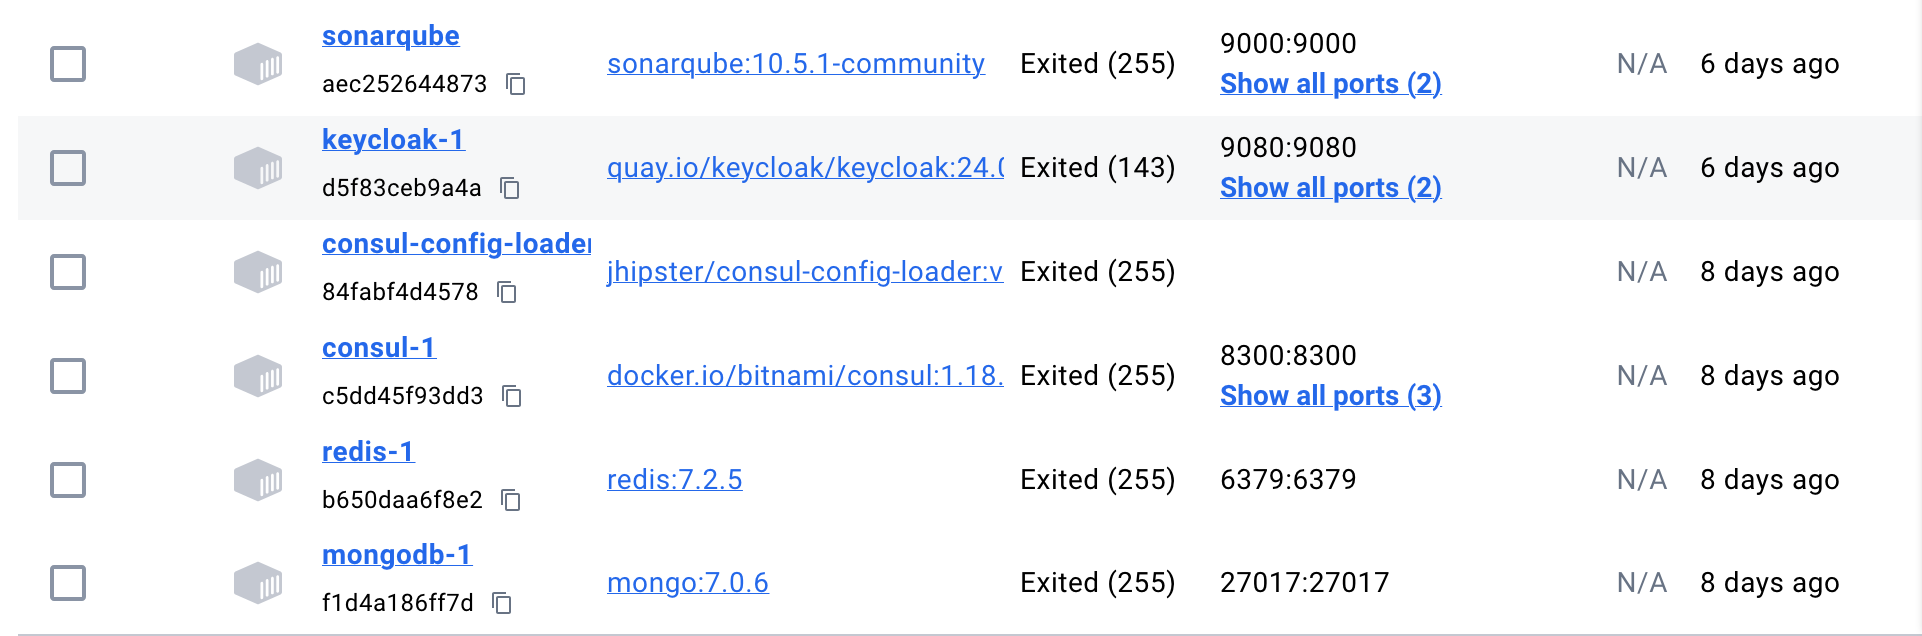Check the mongodb-1 row checkbox

[68, 583]
